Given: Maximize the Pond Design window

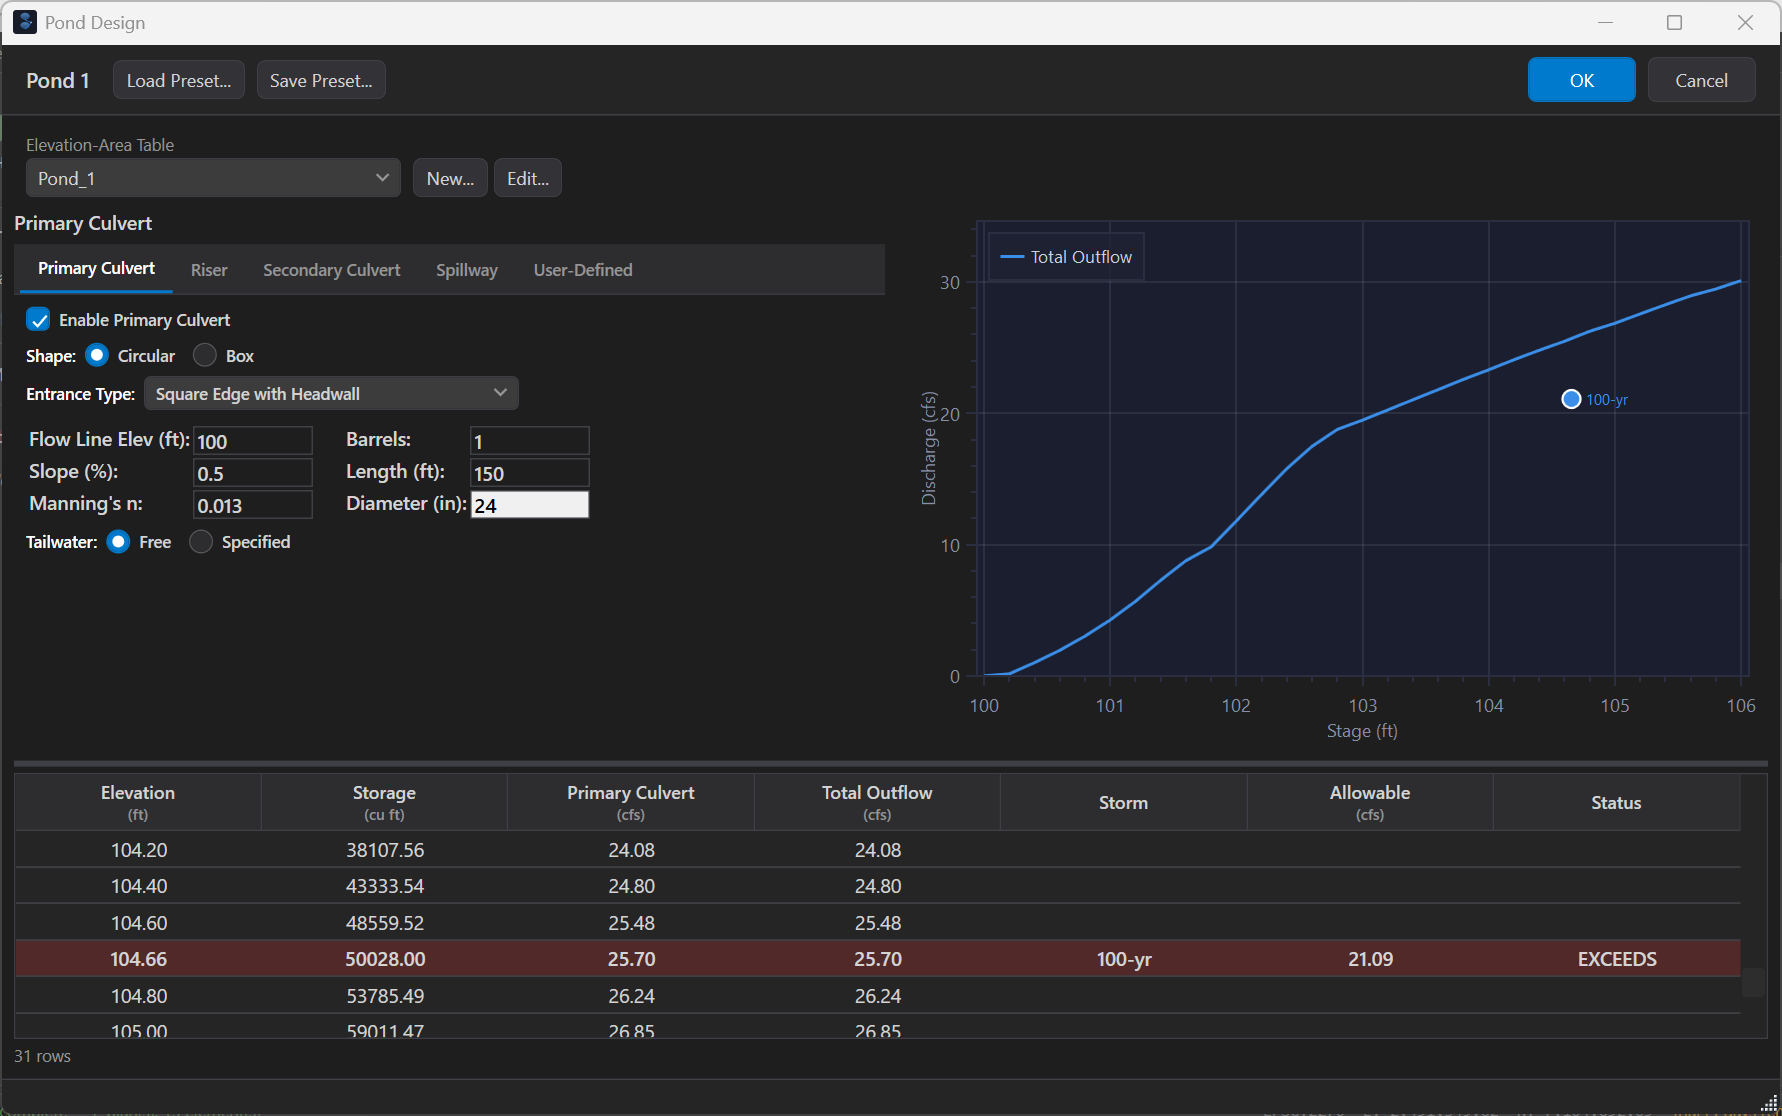Looking at the screenshot, I should click(1674, 22).
